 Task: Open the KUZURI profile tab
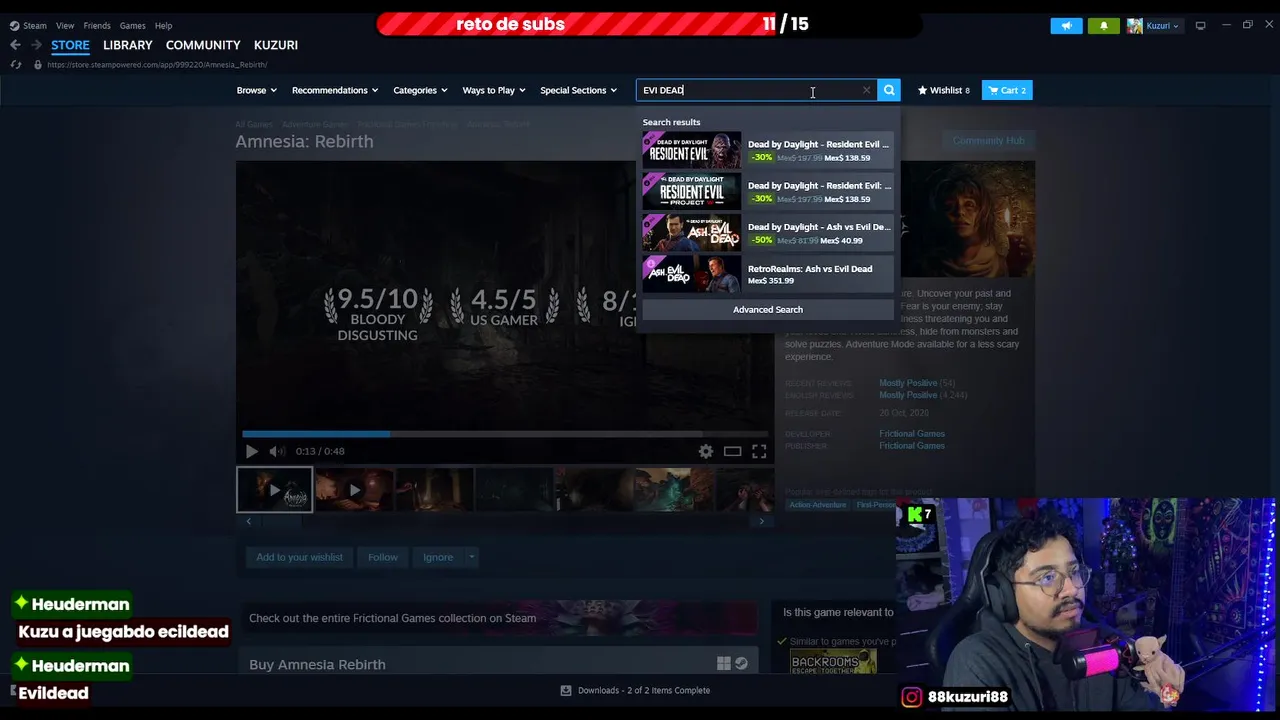tap(276, 45)
